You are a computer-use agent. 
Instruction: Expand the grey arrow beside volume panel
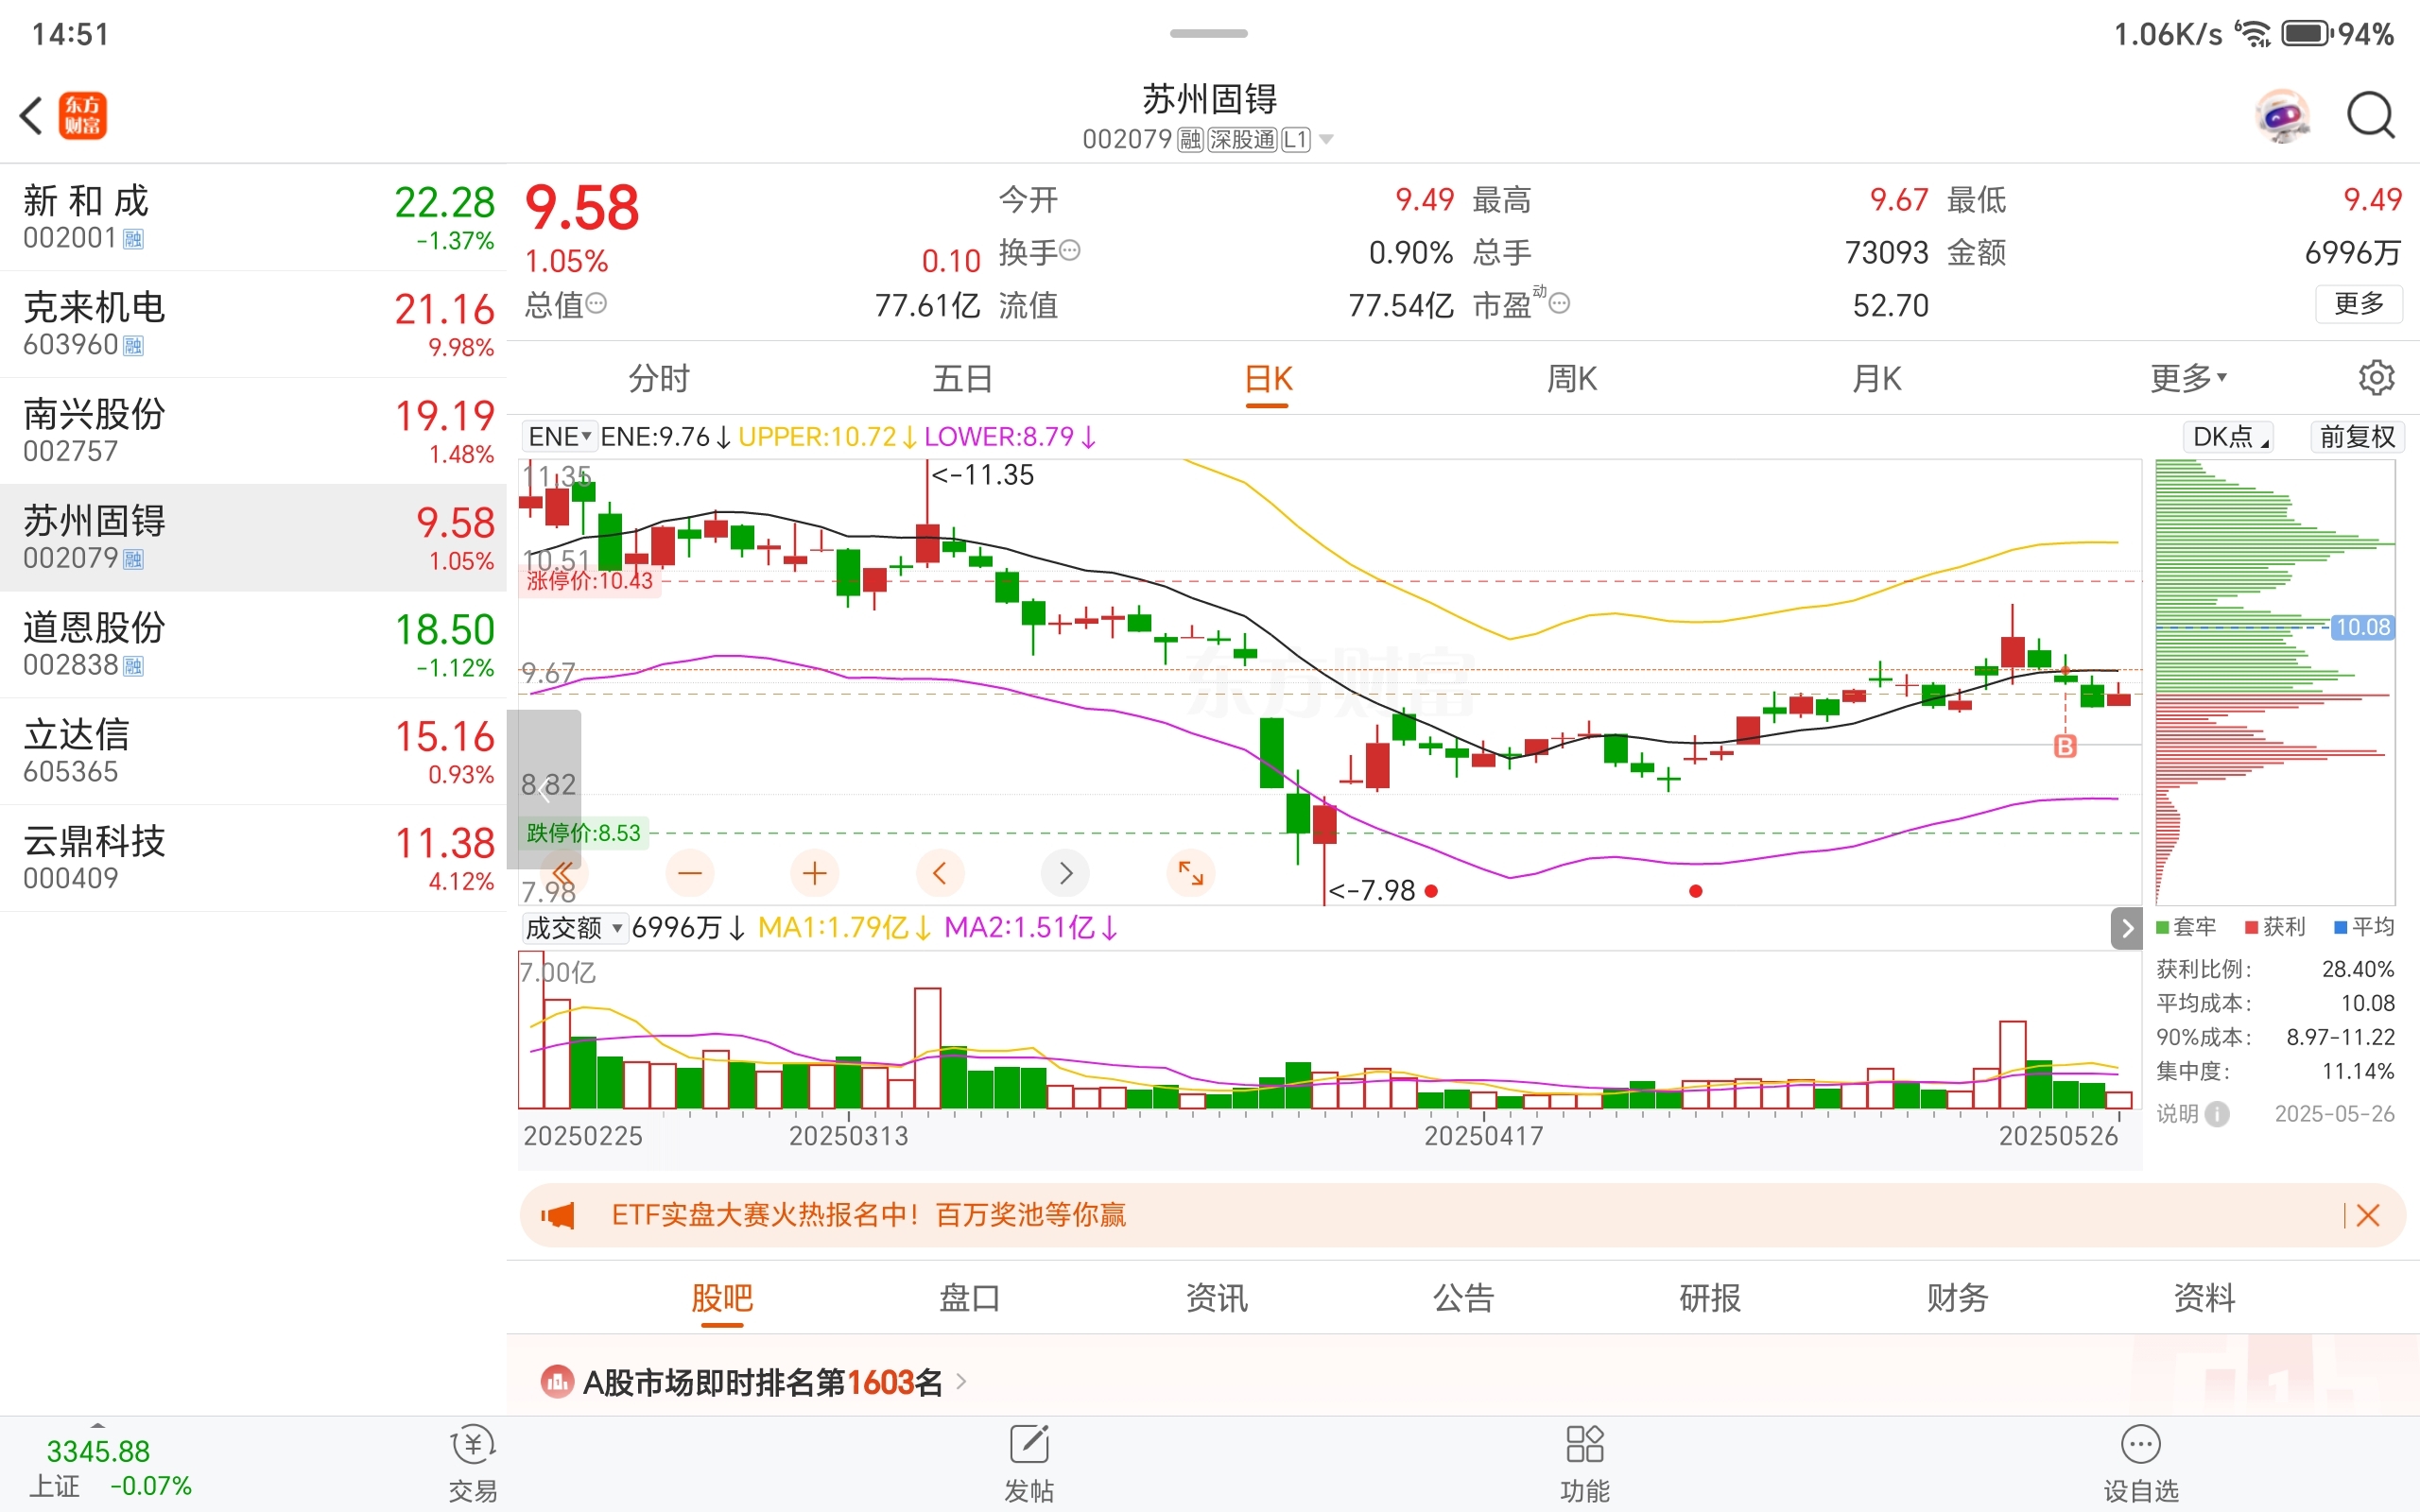[x=2126, y=928]
